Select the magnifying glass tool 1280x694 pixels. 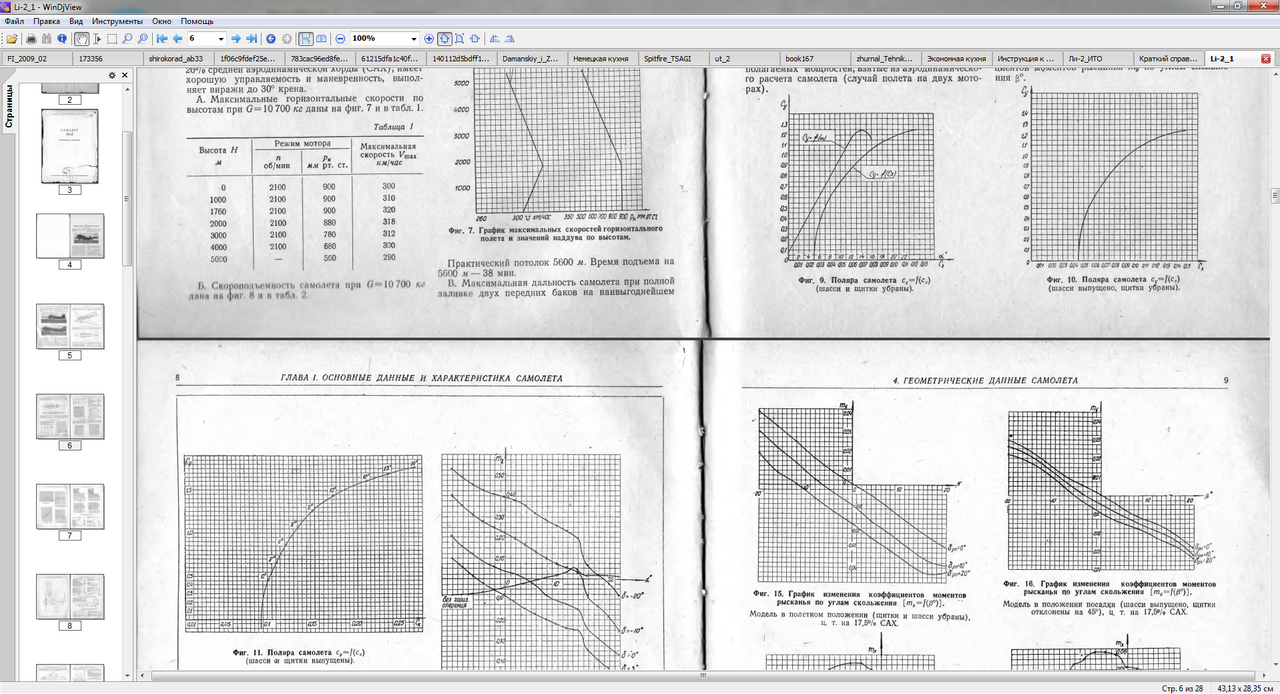[x=127, y=38]
